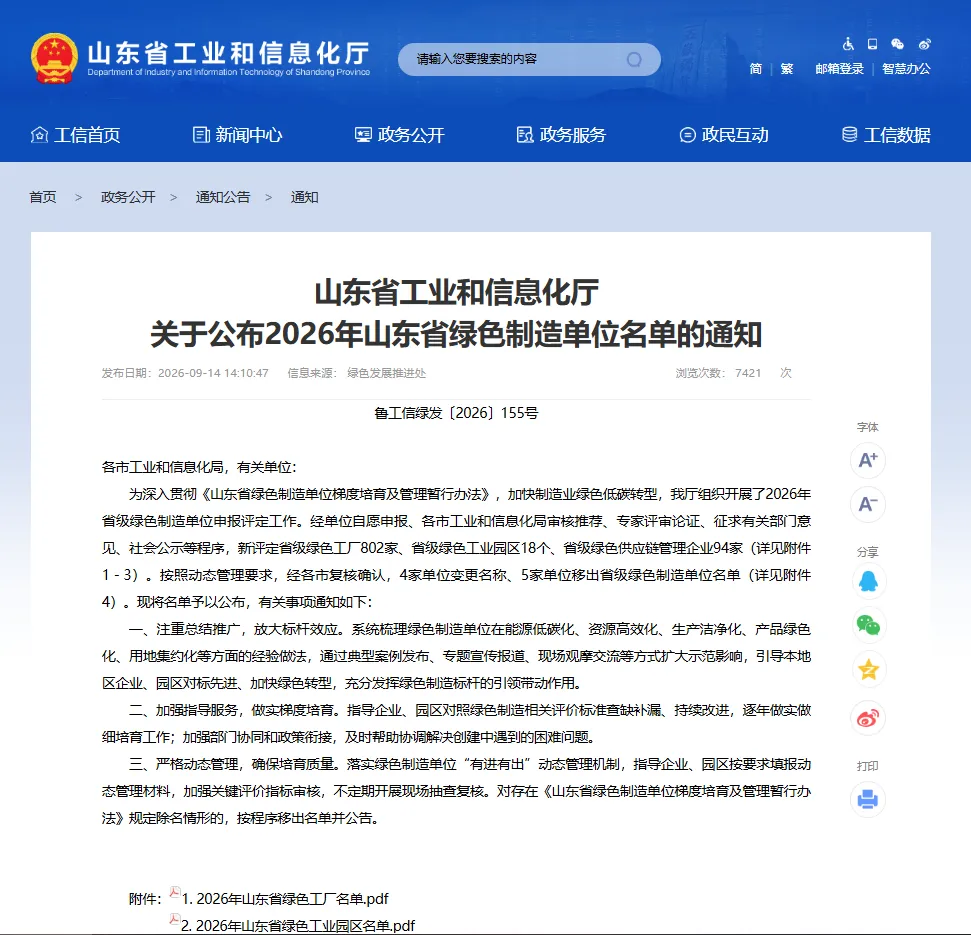Open the mobile version icon in header
Viewport: 971px width, 935px height.
pyautogui.click(x=873, y=44)
